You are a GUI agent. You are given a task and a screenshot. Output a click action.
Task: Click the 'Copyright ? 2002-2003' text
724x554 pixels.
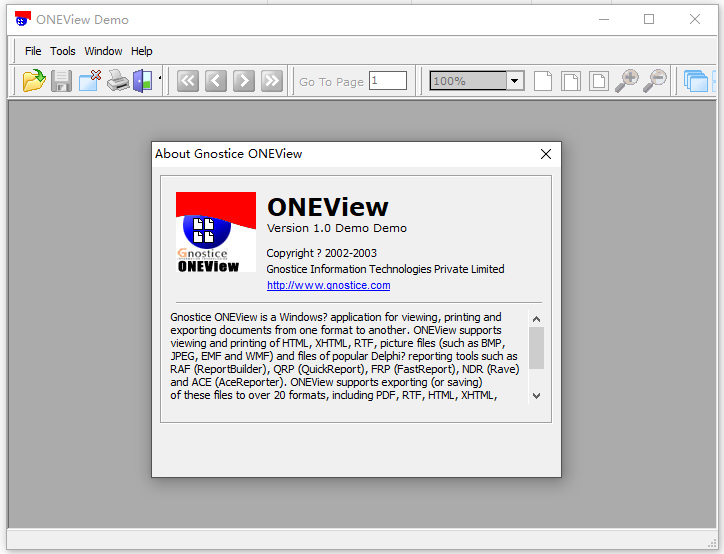click(321, 253)
